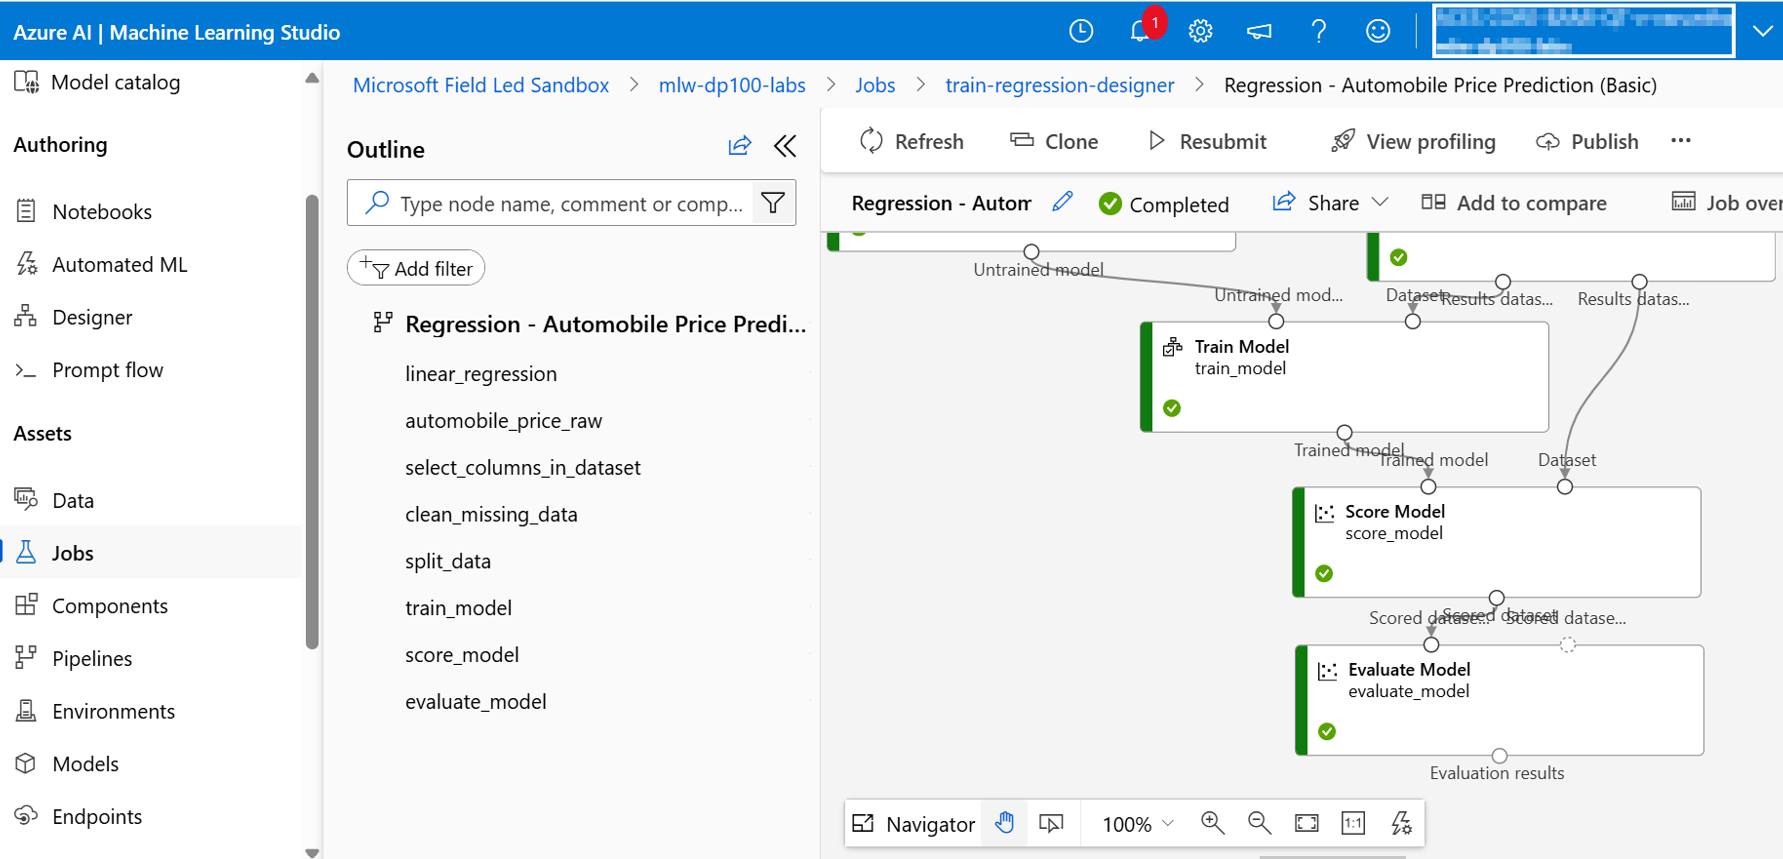Open the Designer page

(74, 317)
